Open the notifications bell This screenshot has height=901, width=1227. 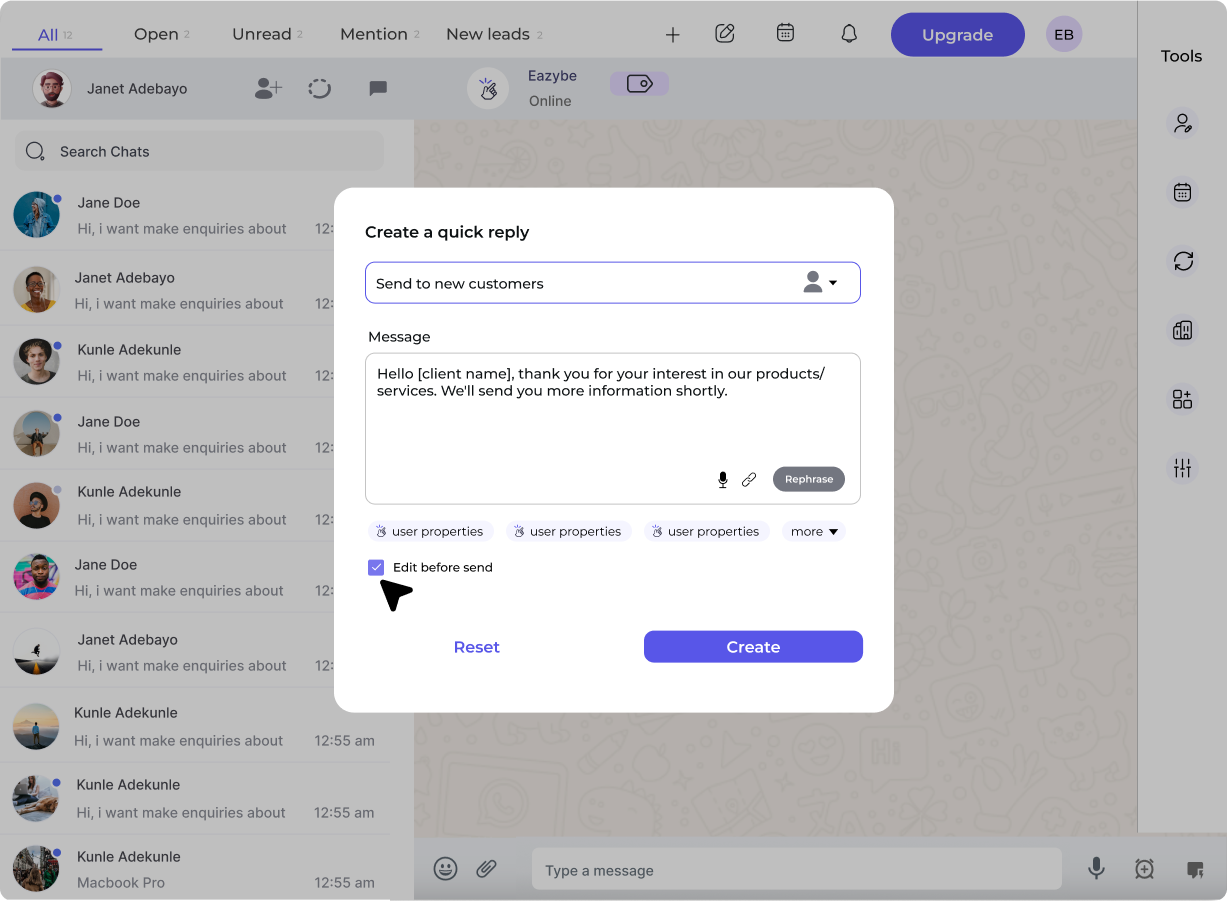(x=848, y=33)
